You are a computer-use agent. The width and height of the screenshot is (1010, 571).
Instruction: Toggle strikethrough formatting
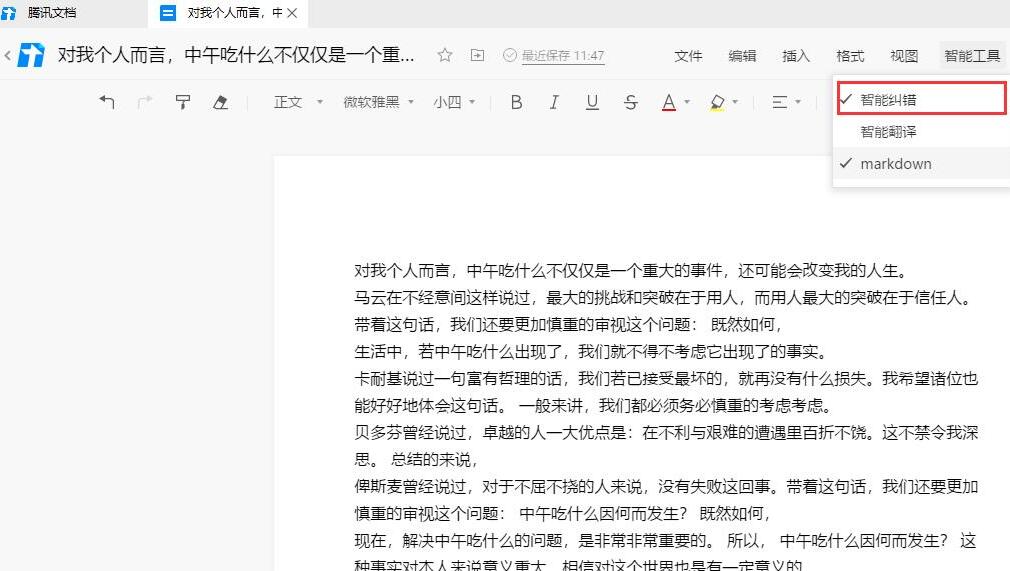[631, 102]
